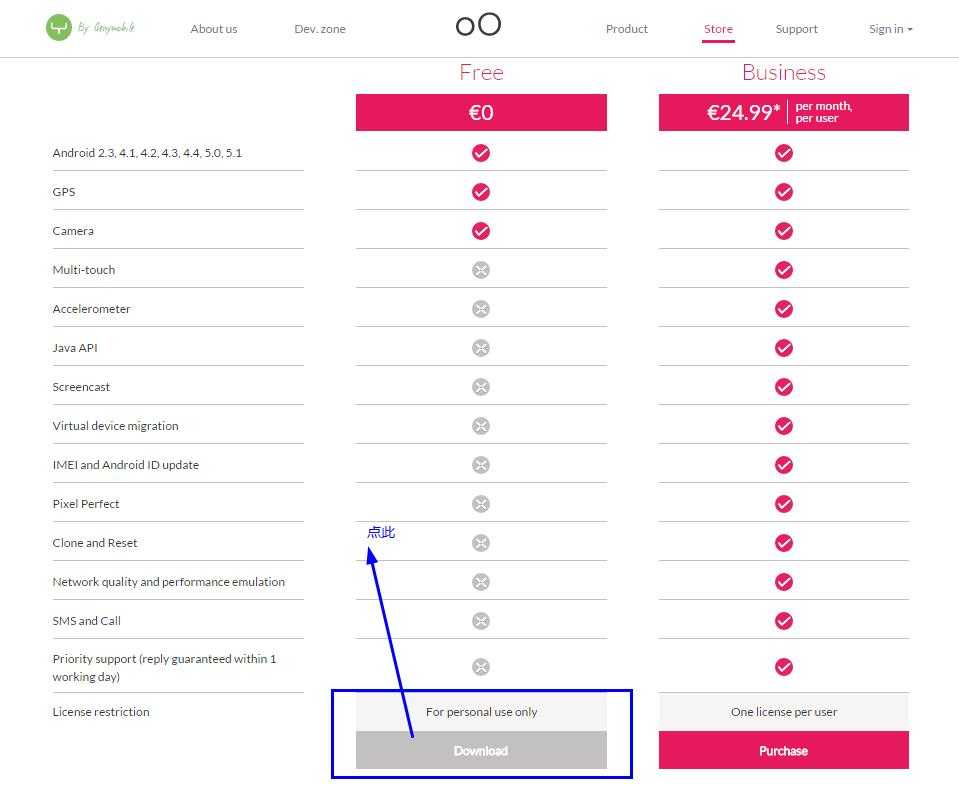Click the Free plan Camera checkmark icon
Viewport: 959px width, 785px height.
pyautogui.click(x=481, y=231)
